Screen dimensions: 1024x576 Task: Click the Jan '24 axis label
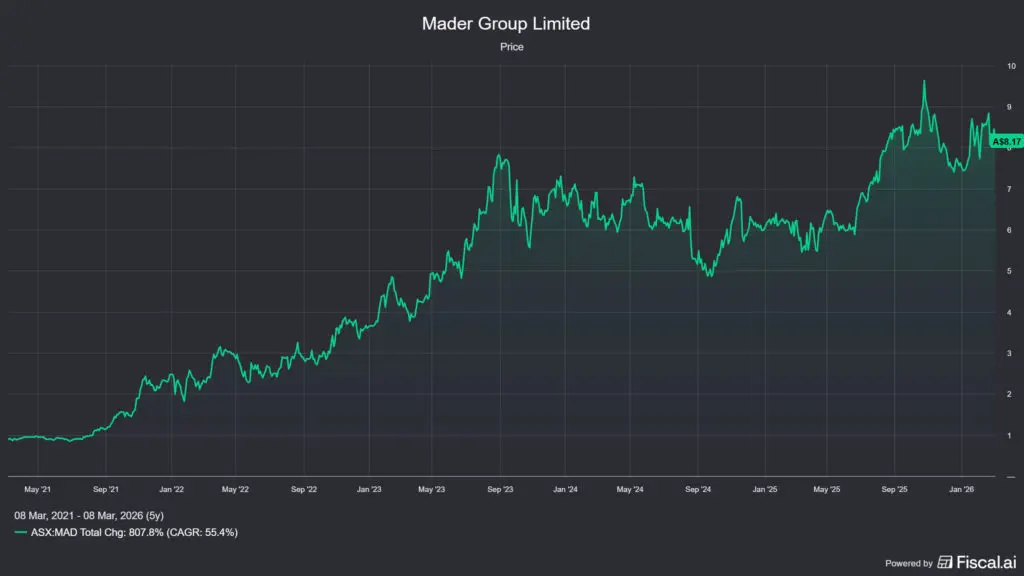coord(563,489)
